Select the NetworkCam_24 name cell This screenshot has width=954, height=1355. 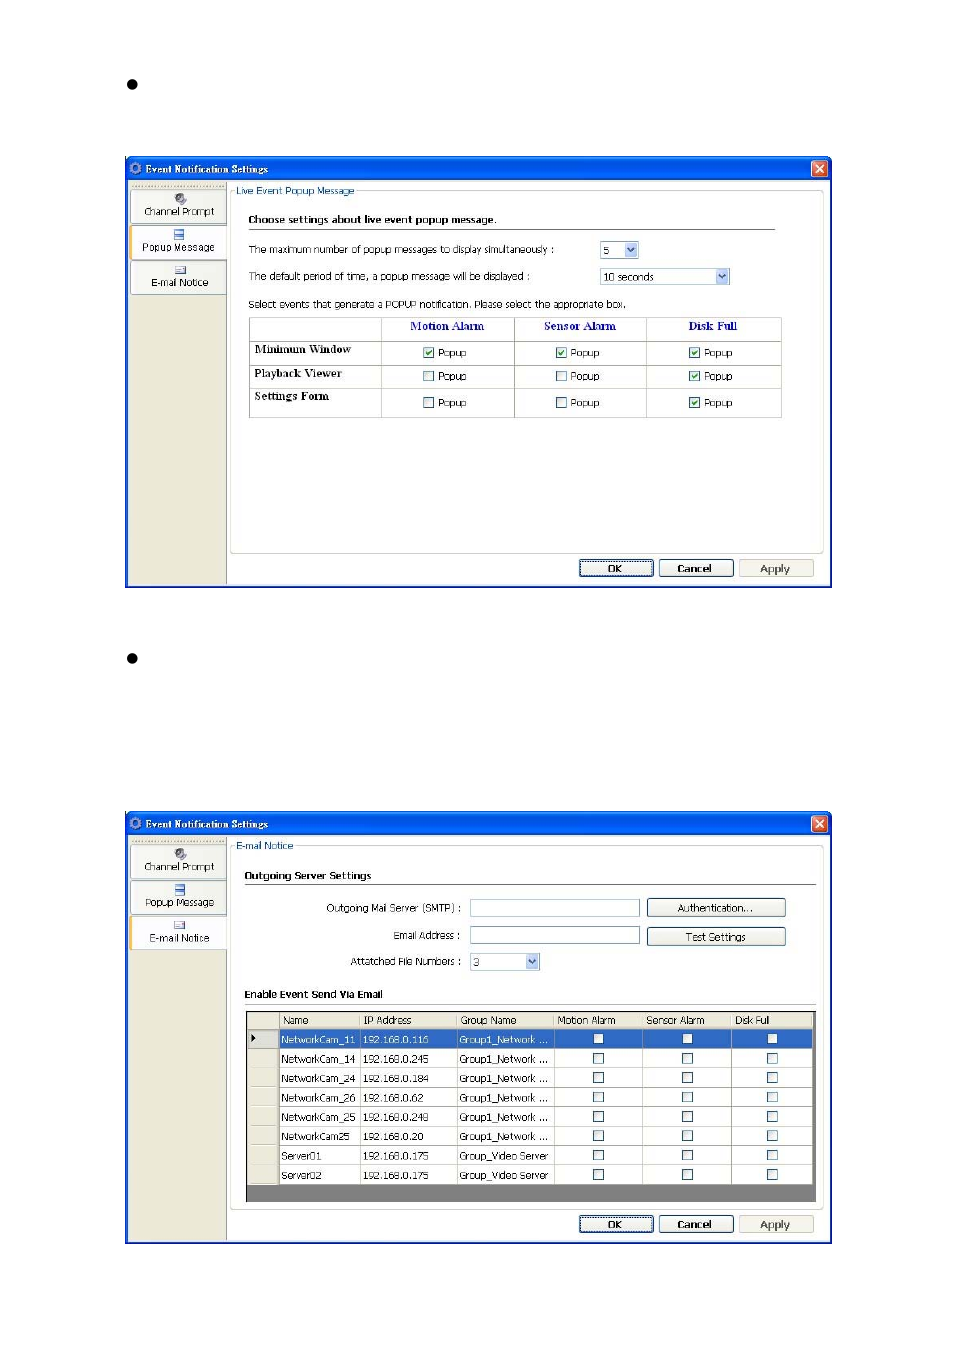(319, 1078)
